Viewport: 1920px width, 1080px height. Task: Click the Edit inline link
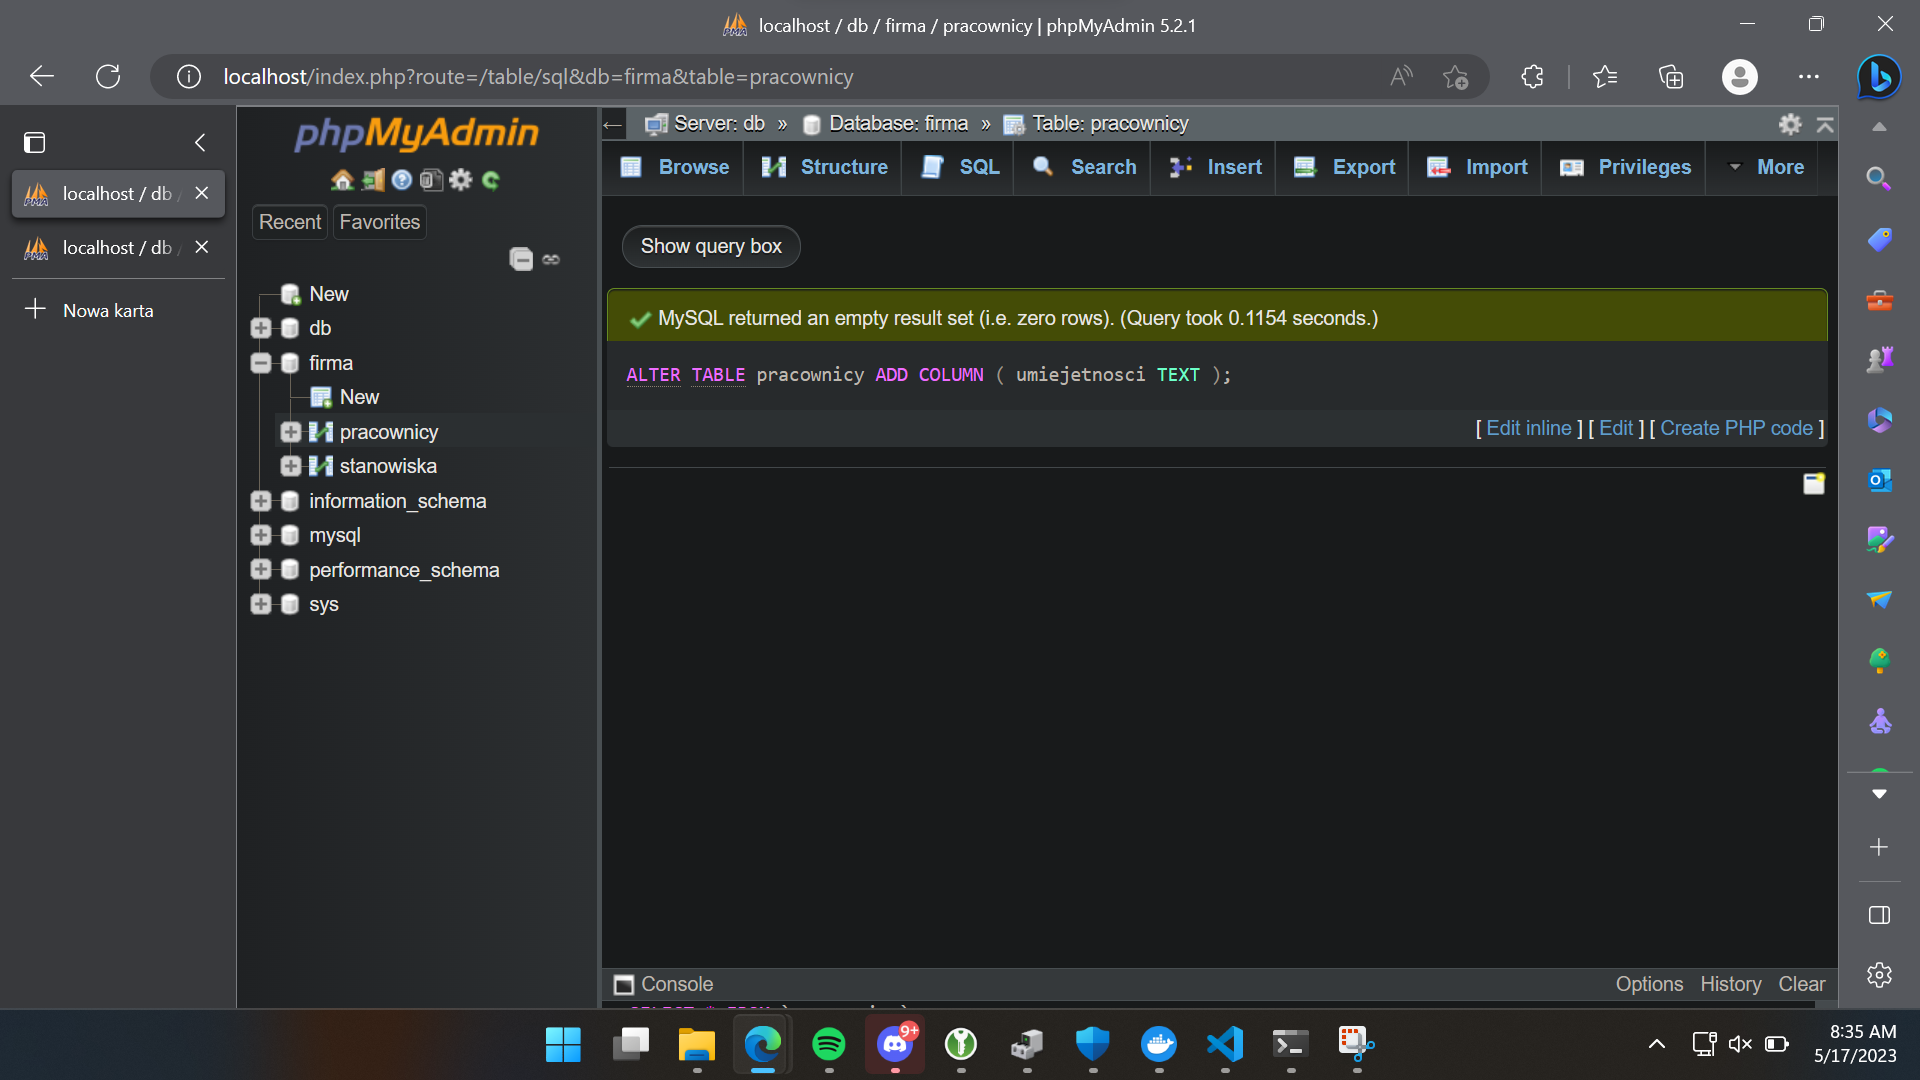tap(1528, 429)
